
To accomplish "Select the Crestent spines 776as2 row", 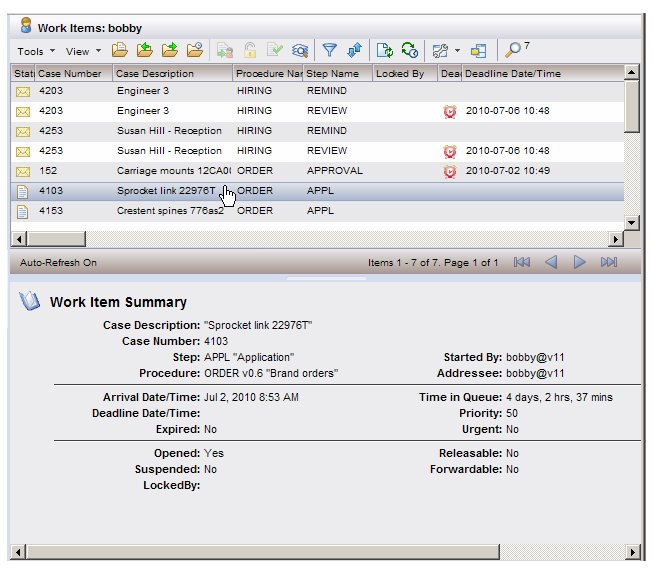I will [165, 211].
